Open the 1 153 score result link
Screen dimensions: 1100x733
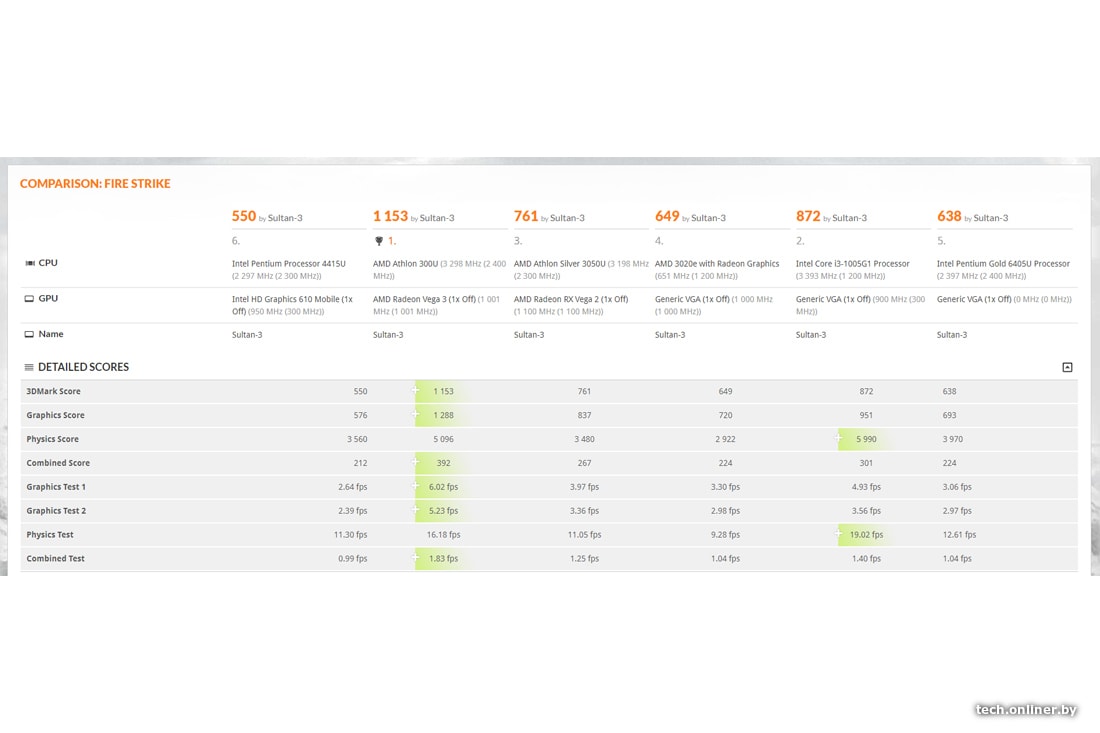pos(390,216)
